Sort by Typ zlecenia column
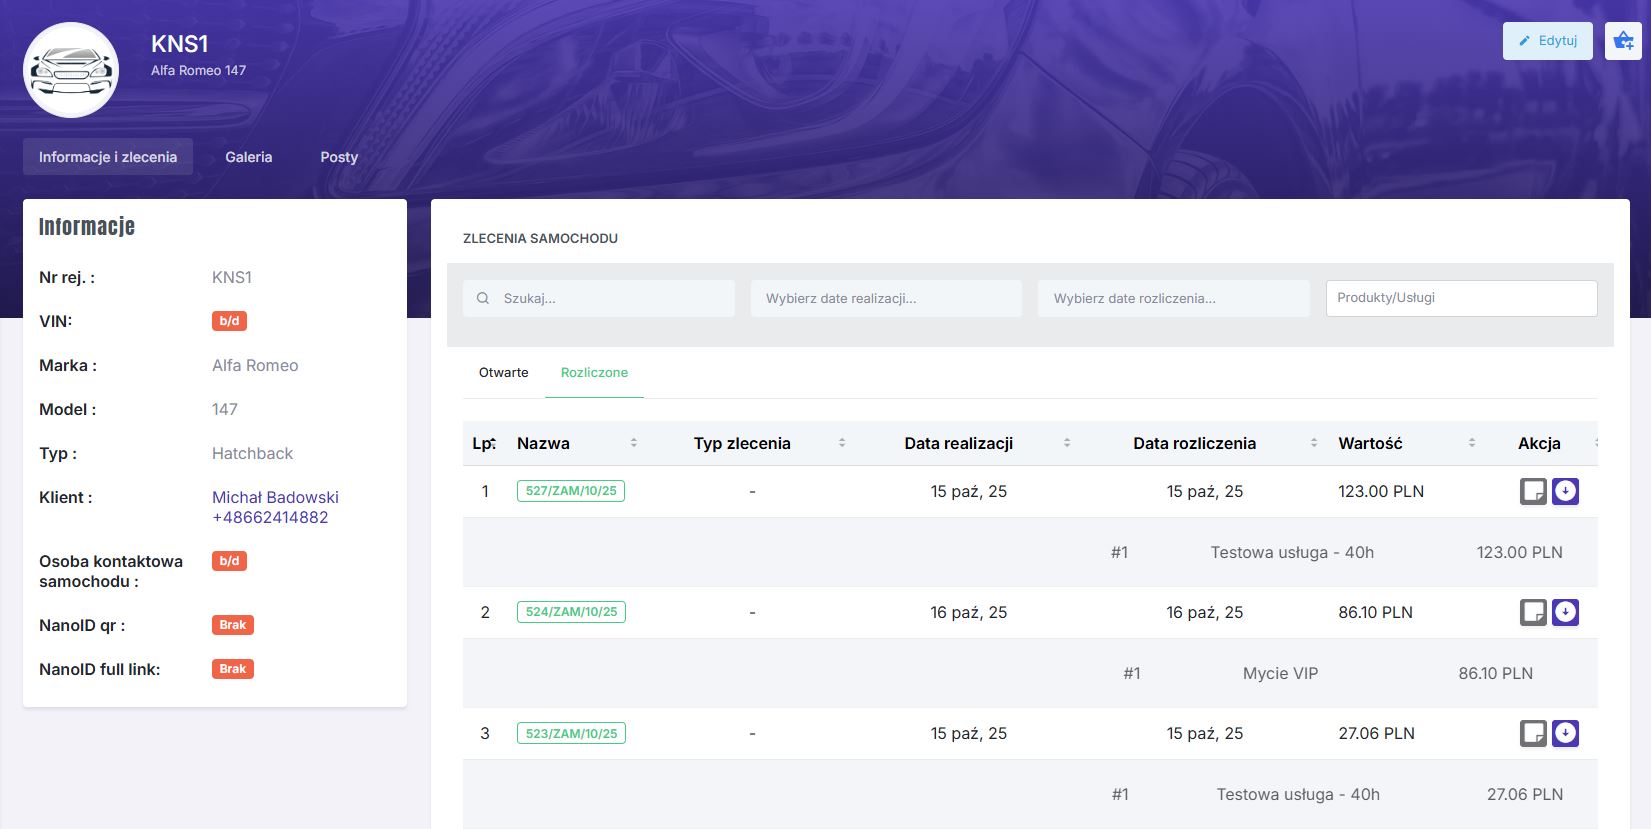 [x=841, y=443]
